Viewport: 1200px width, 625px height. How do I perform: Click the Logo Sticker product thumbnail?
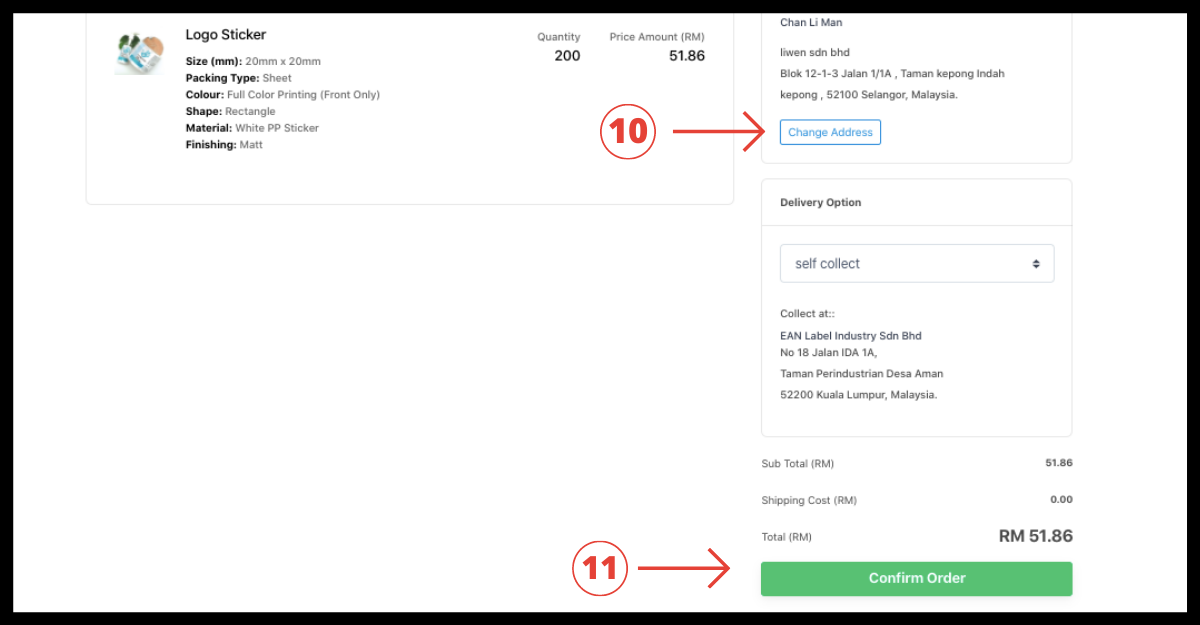click(139, 53)
